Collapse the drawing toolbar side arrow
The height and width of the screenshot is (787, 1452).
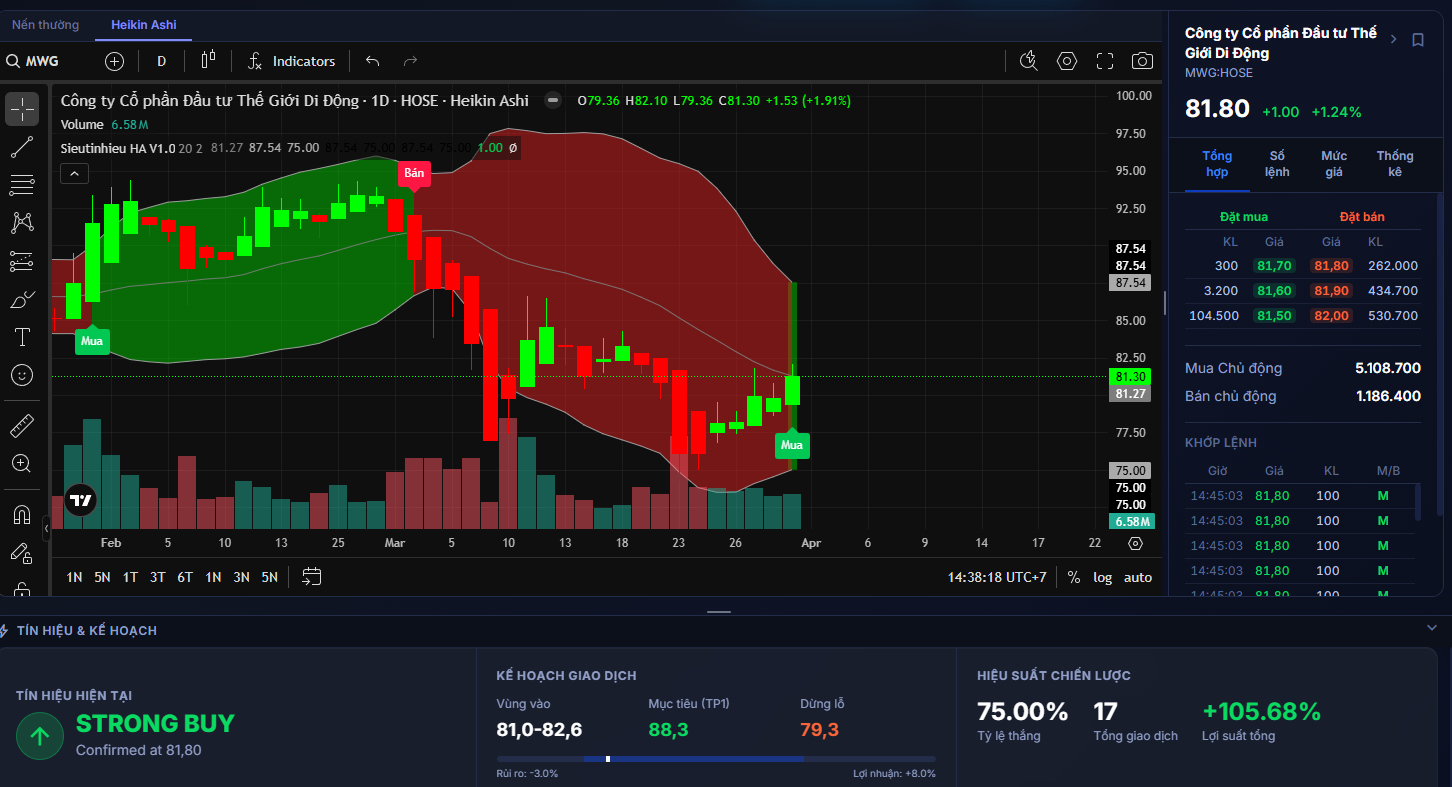pos(46,527)
